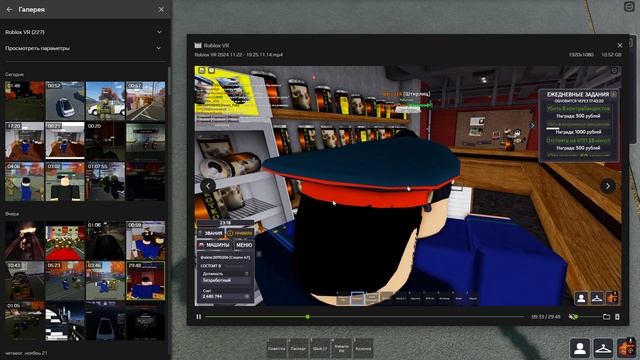
Task: Mute the video via speaker icon
Action: click(572, 317)
